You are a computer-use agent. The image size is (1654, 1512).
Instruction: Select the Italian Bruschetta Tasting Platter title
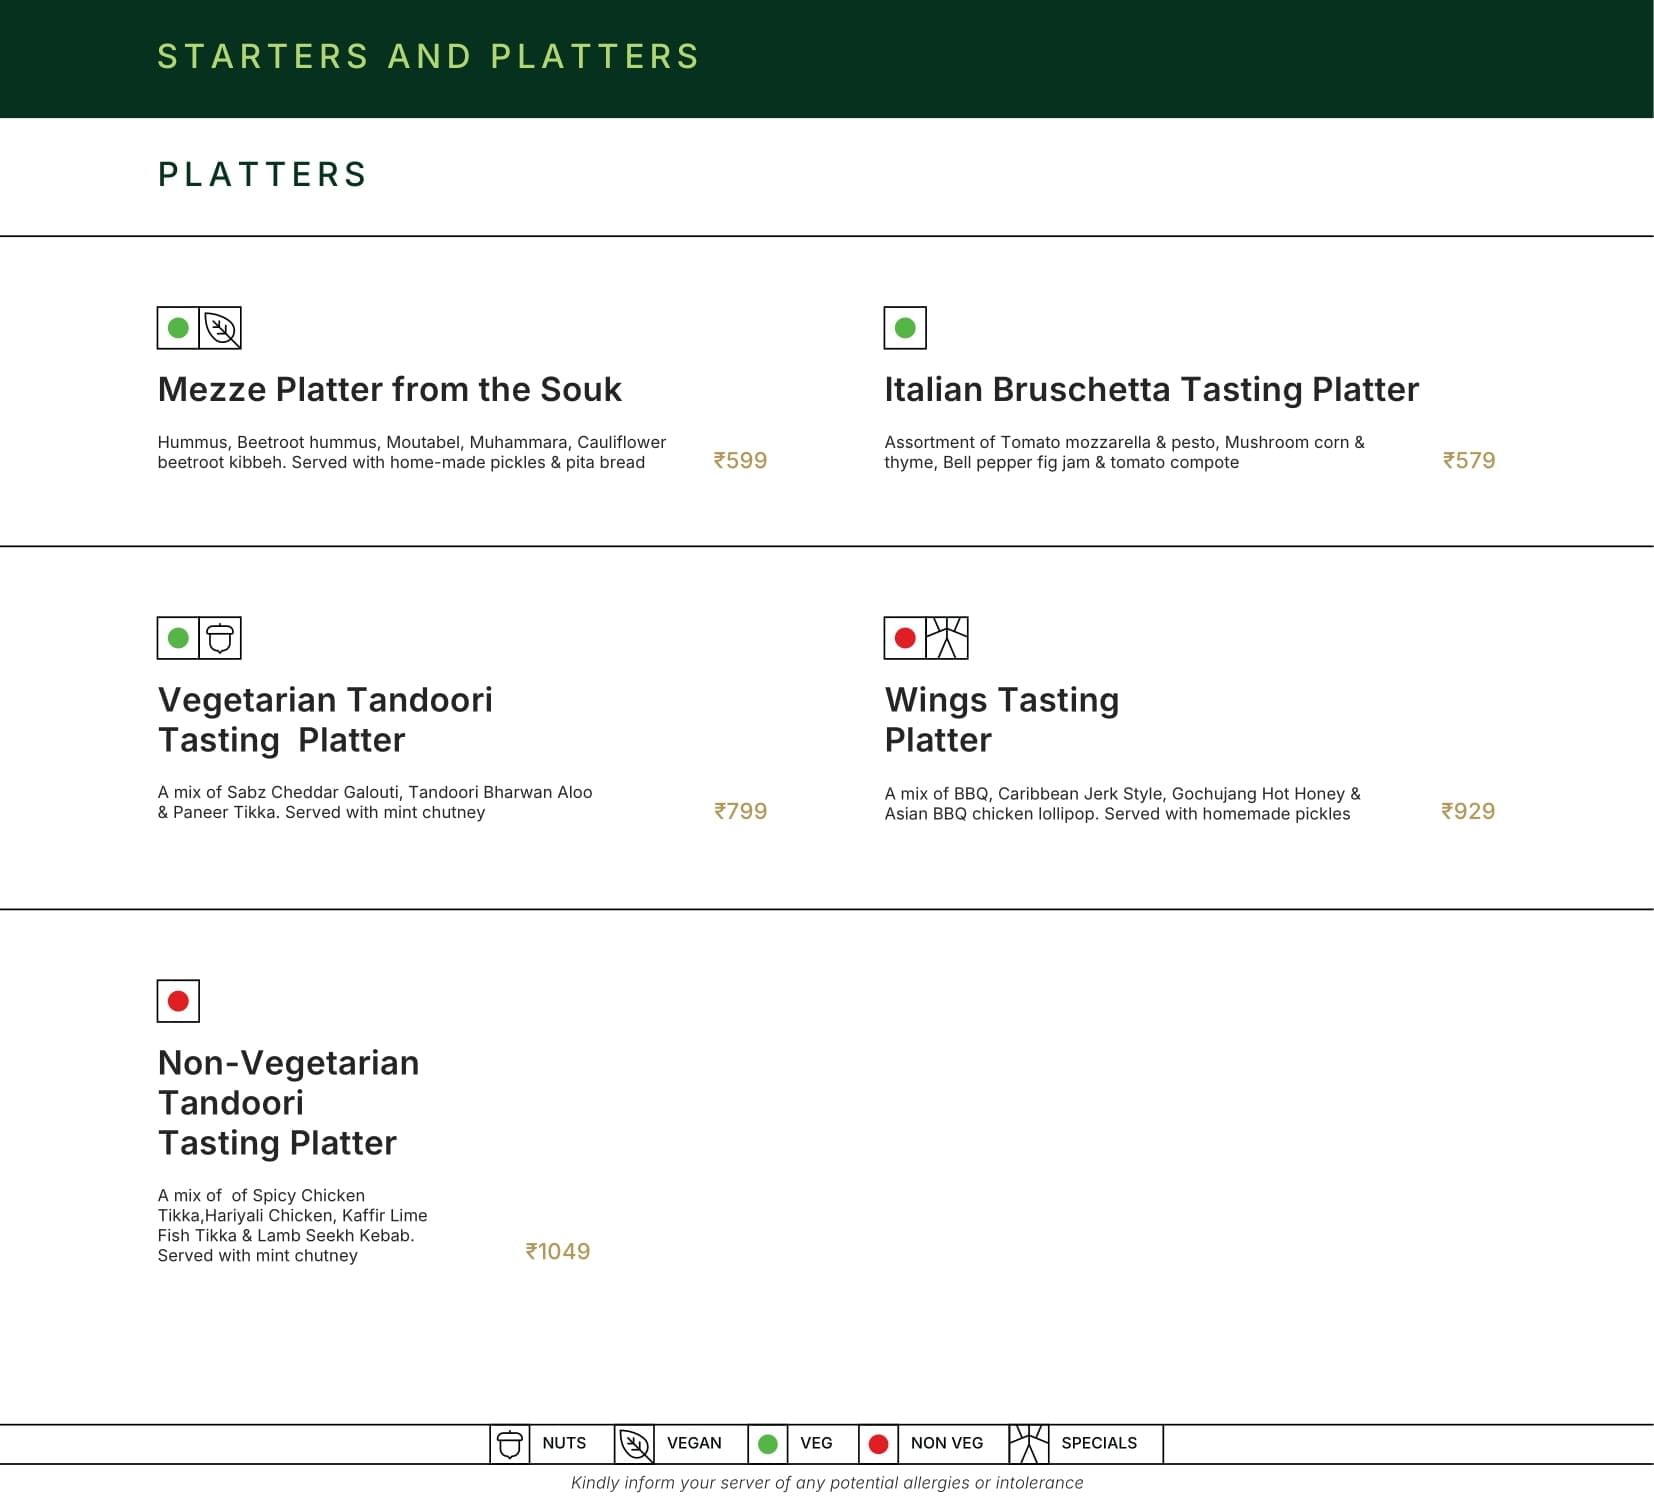pyautogui.click(x=1151, y=389)
